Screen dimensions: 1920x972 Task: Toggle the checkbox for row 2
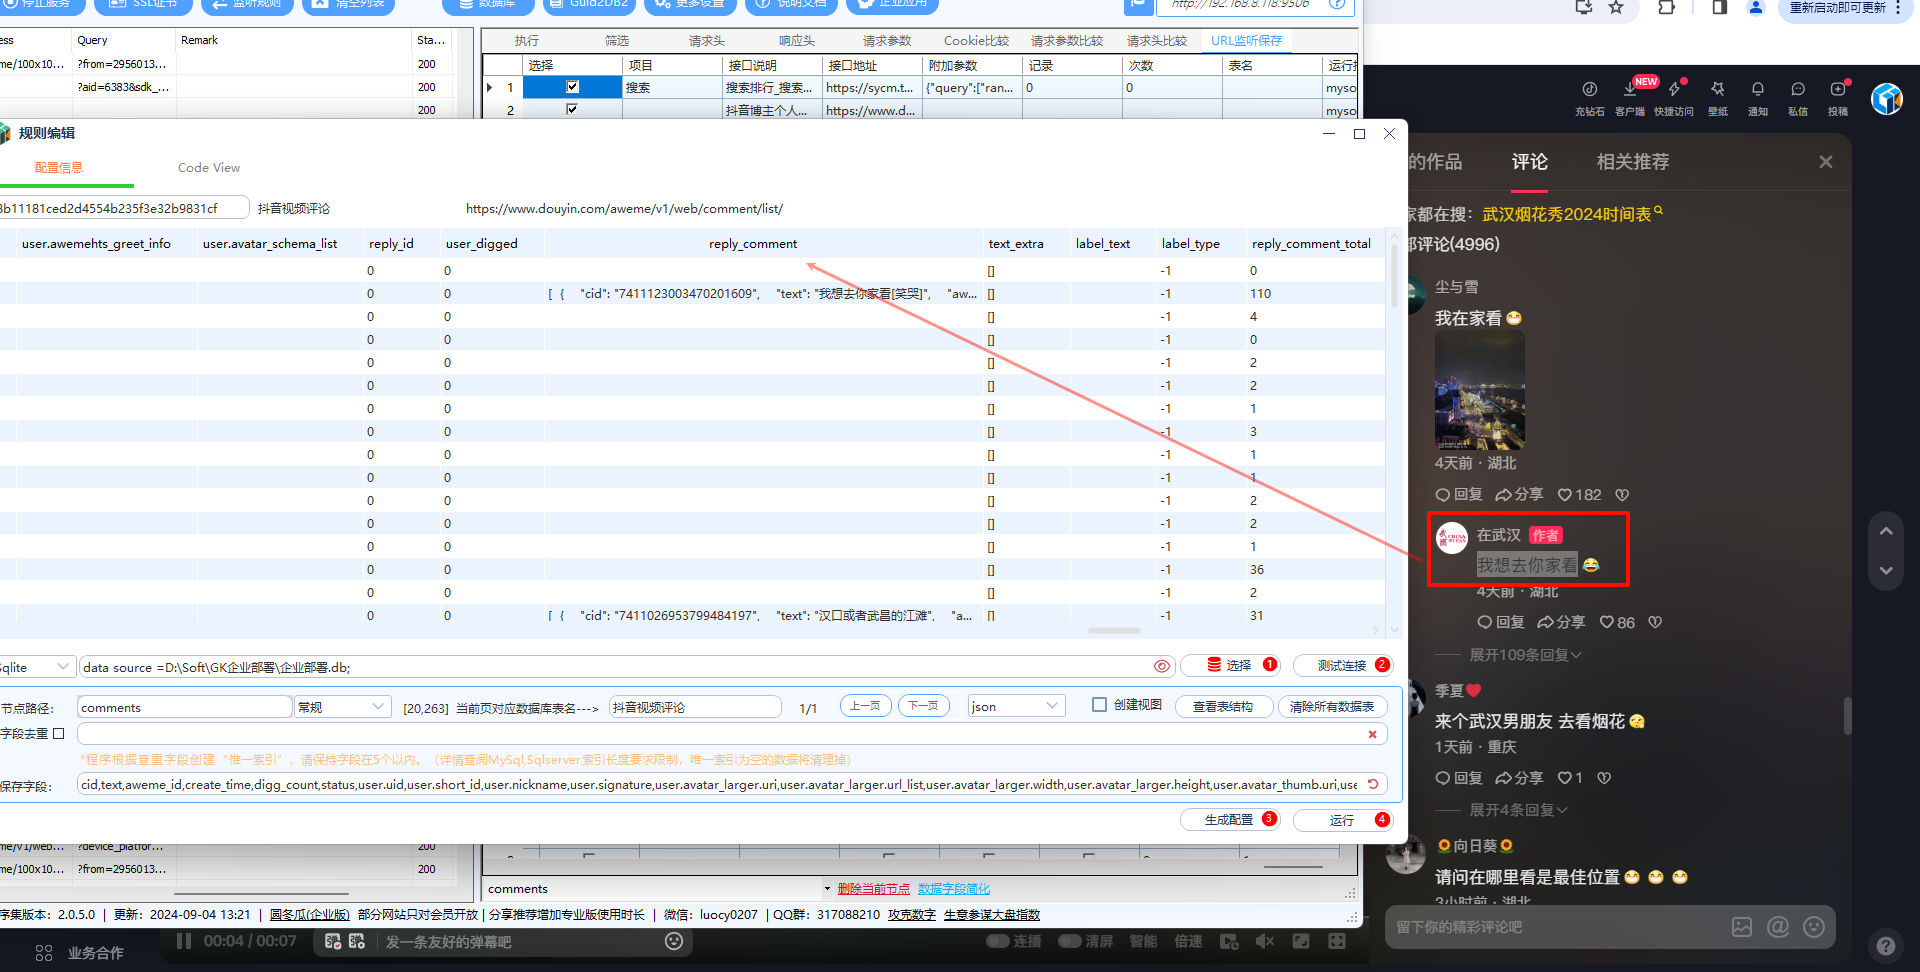[x=572, y=109]
